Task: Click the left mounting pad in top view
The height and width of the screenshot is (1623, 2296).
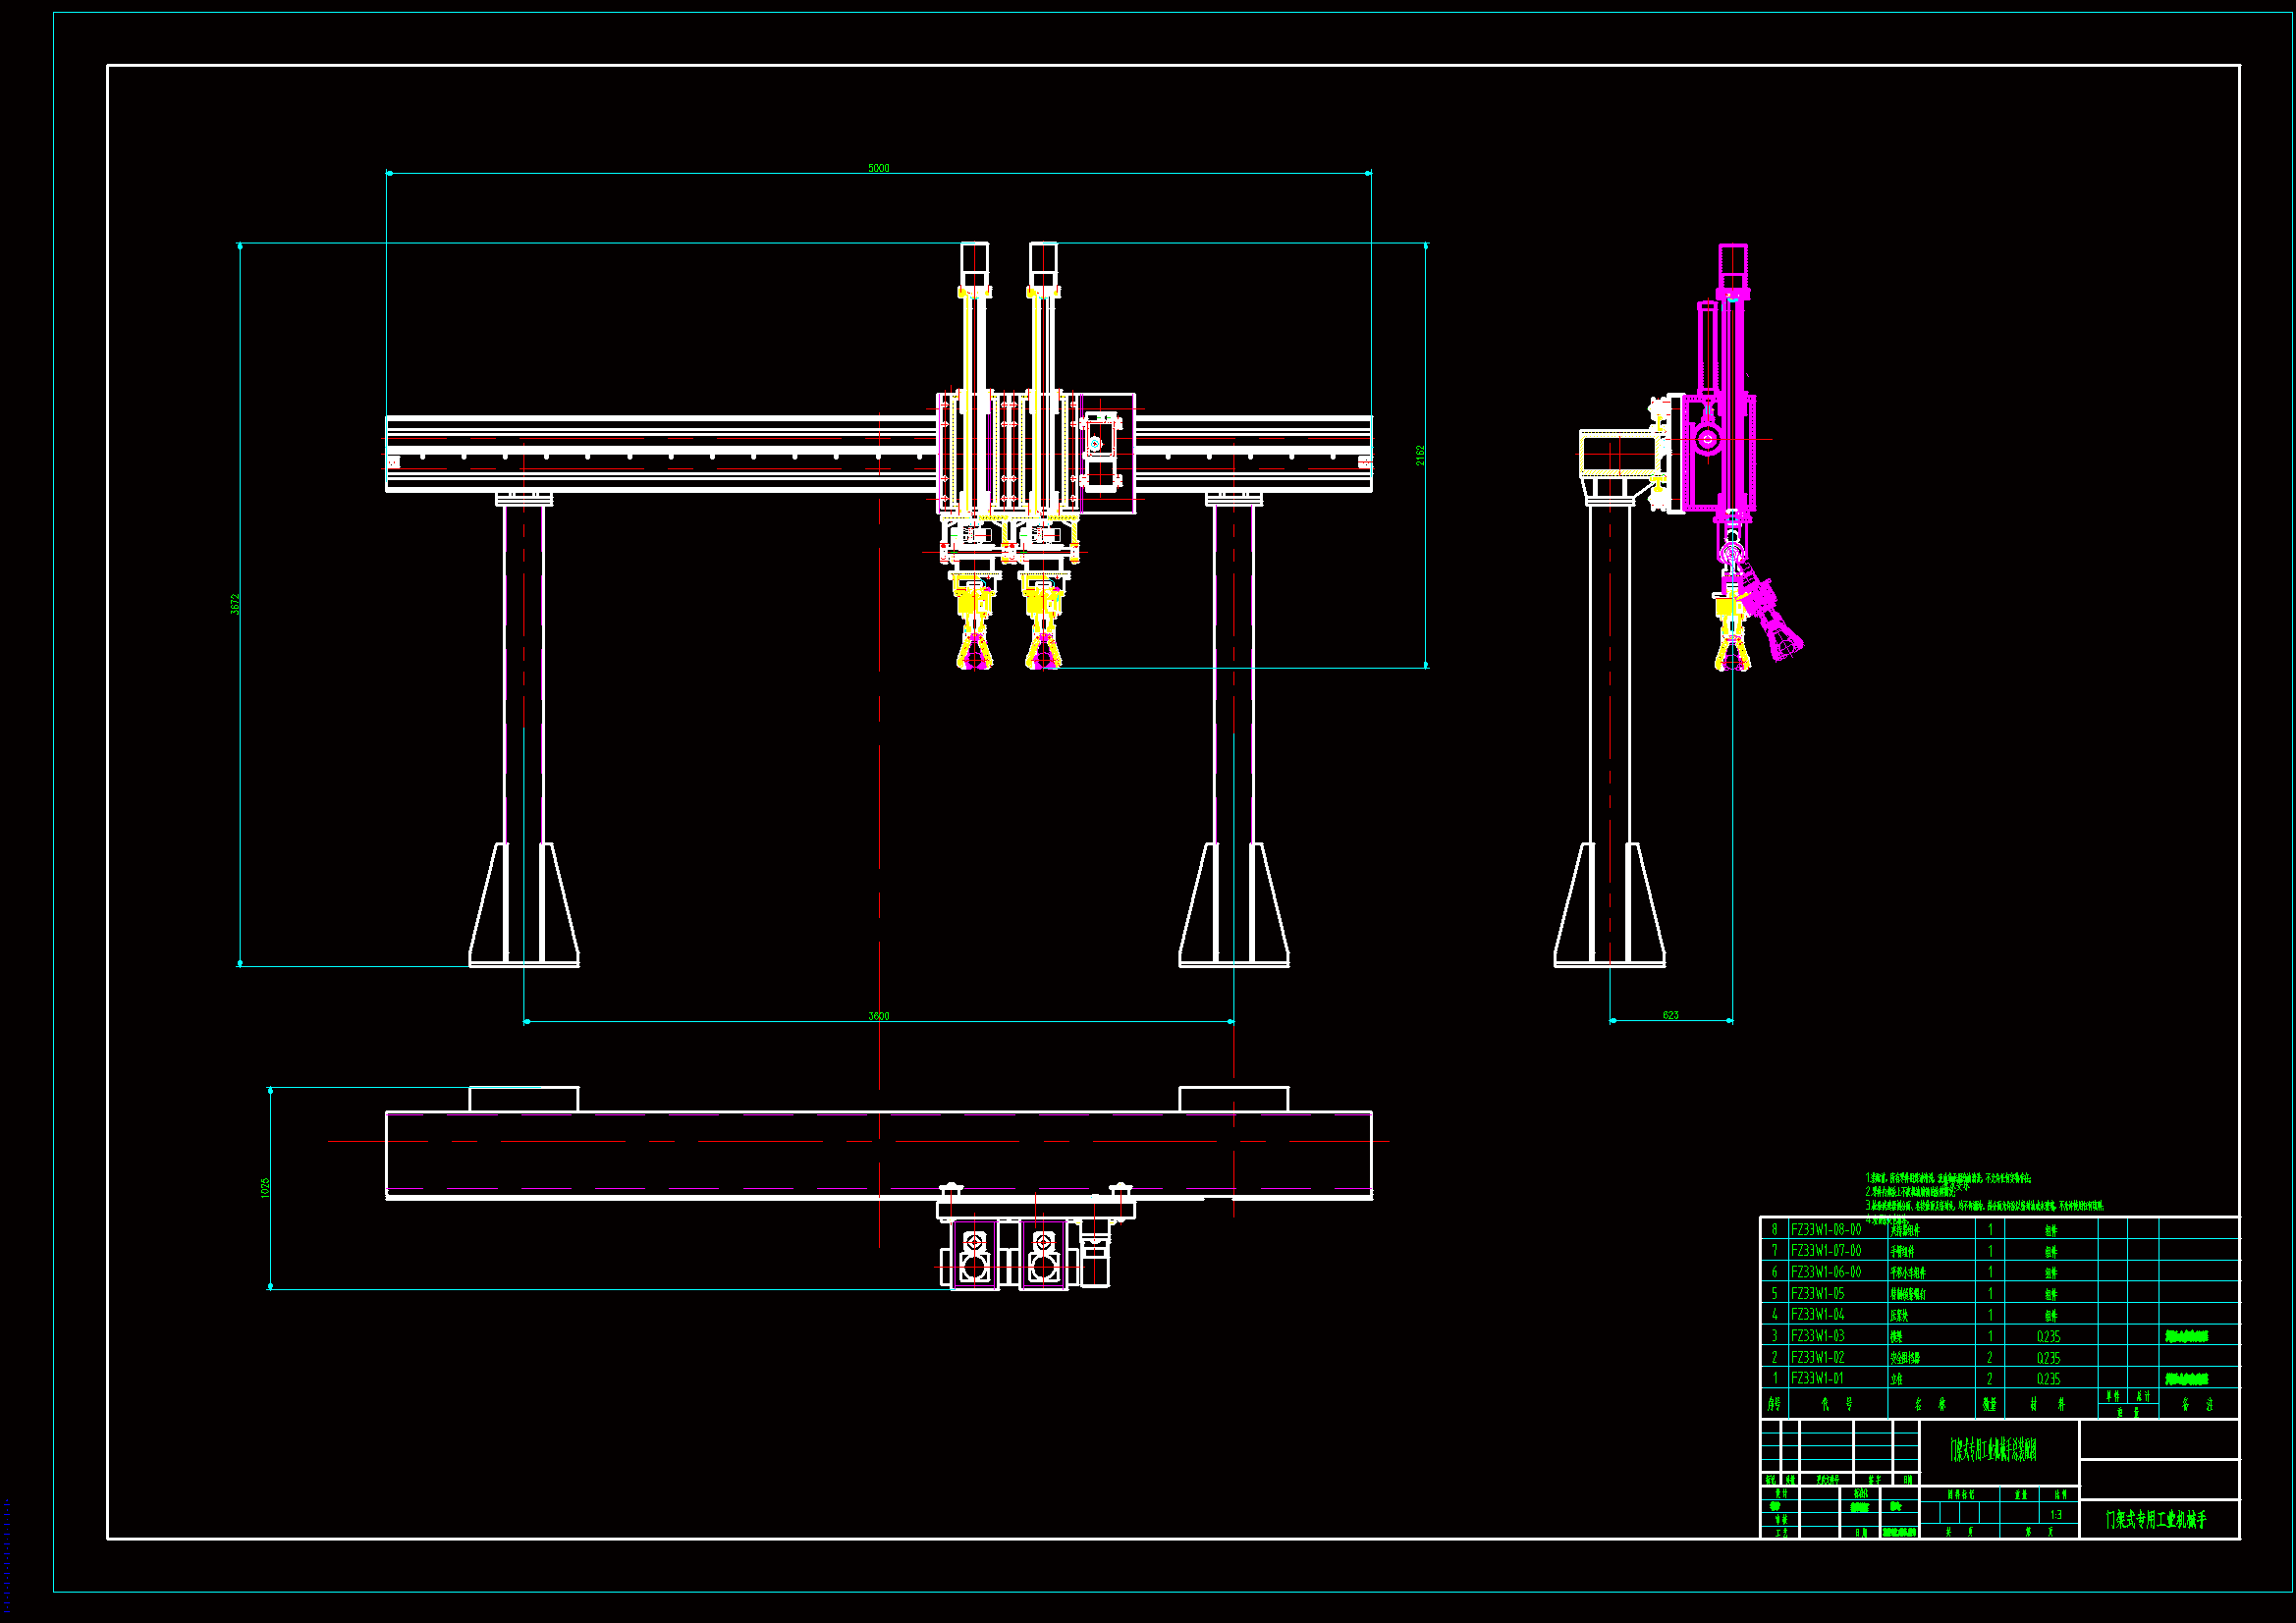Action: [x=523, y=1099]
